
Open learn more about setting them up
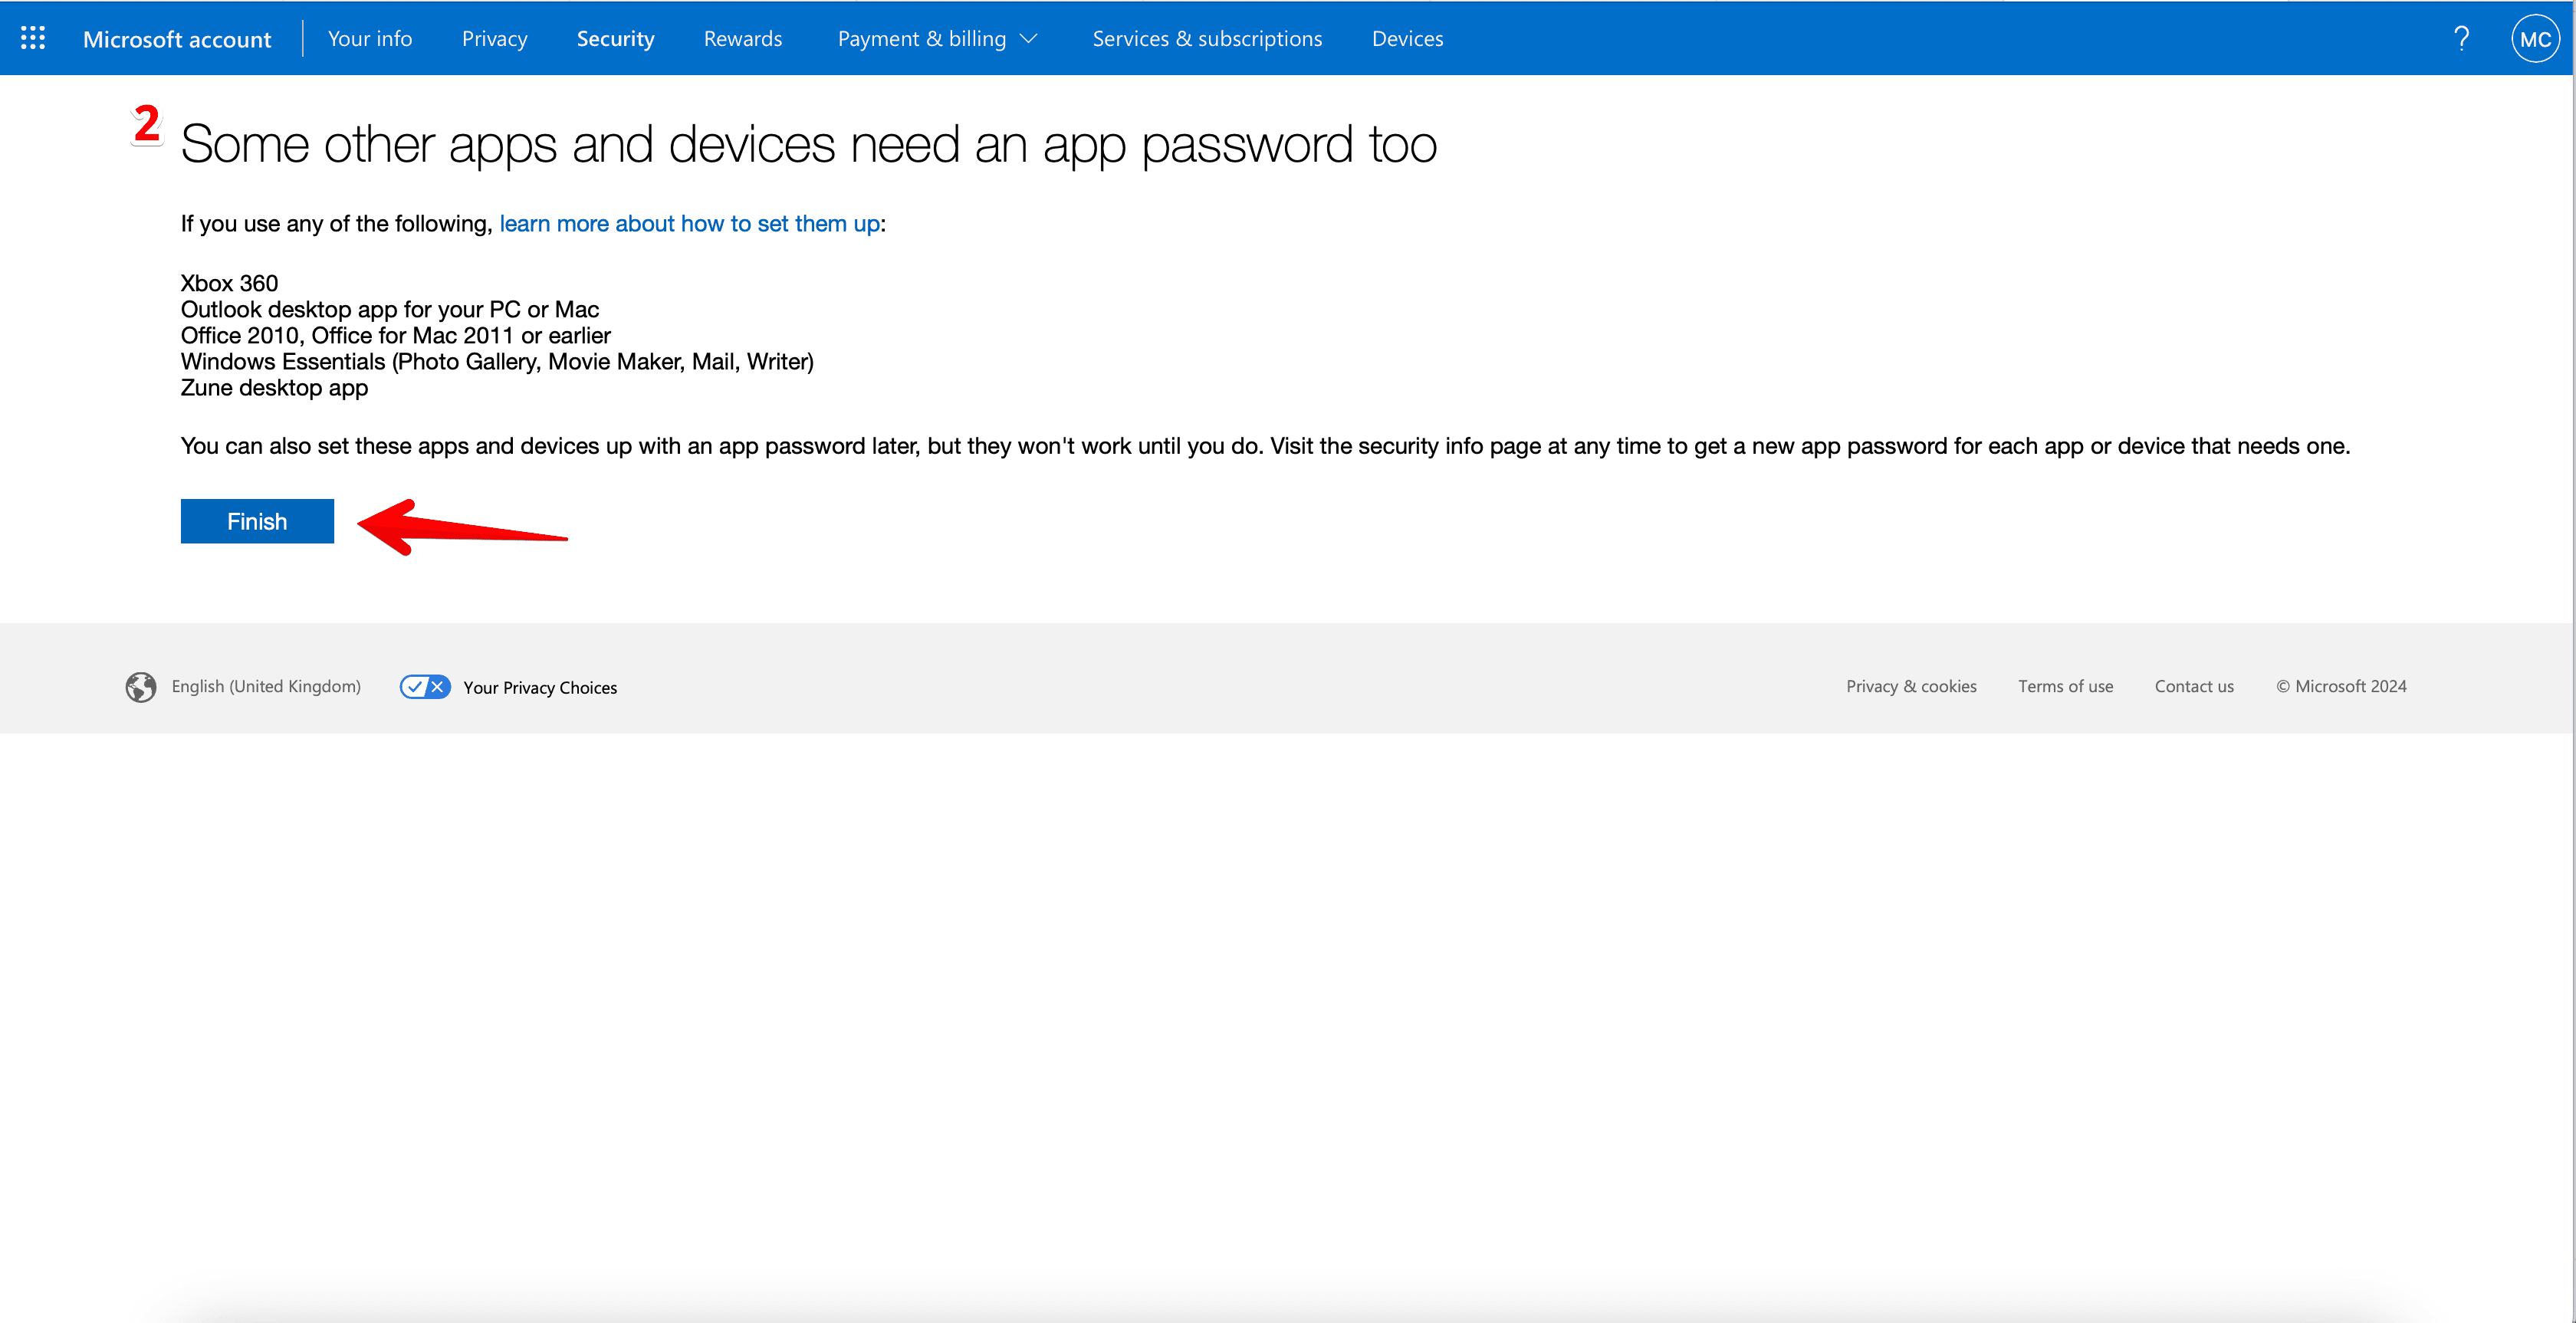tap(689, 223)
